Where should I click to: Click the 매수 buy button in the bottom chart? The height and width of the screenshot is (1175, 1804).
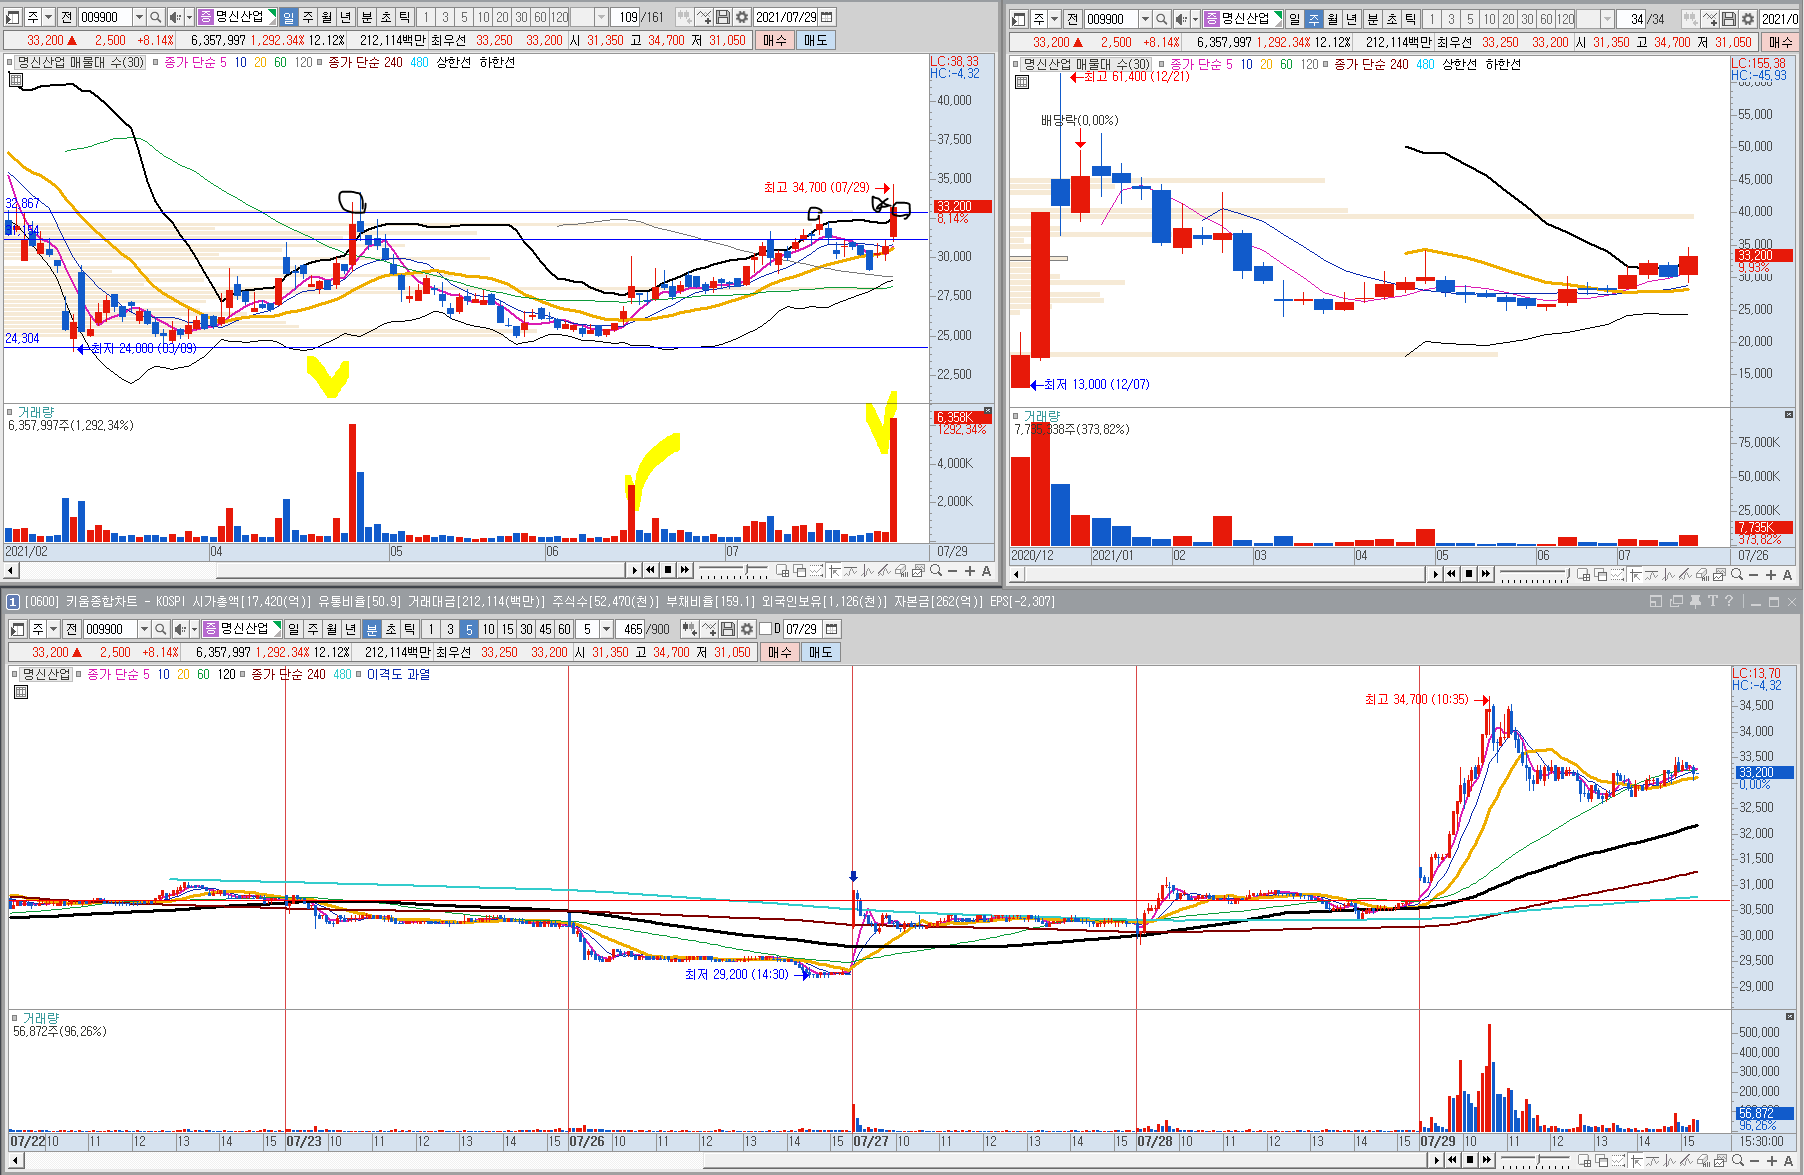pos(780,652)
